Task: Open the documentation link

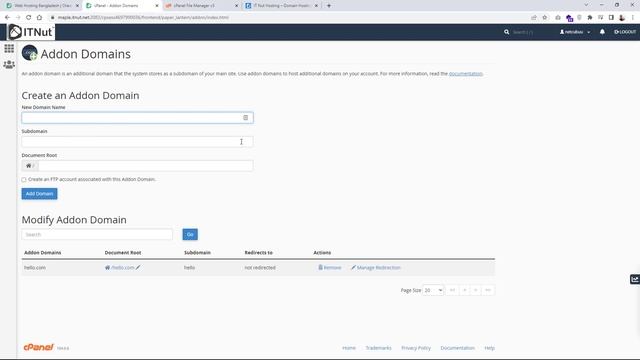Action: pyautogui.click(x=466, y=73)
